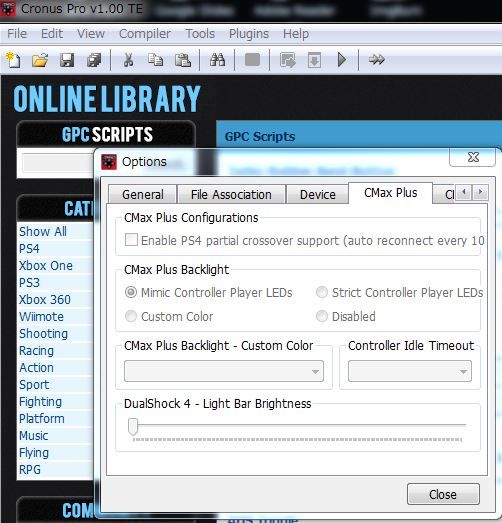Open the Controller Idle Timeout dropdown

pos(410,371)
